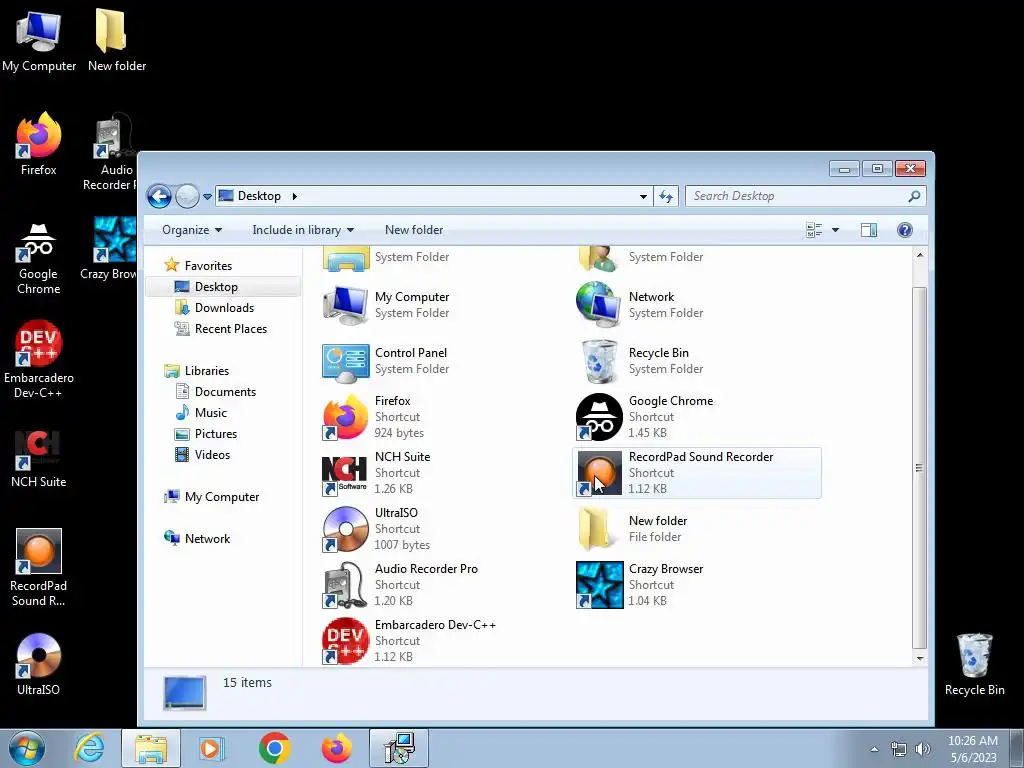Select Libraries in the navigation pane
The height and width of the screenshot is (768, 1024).
coord(206,370)
